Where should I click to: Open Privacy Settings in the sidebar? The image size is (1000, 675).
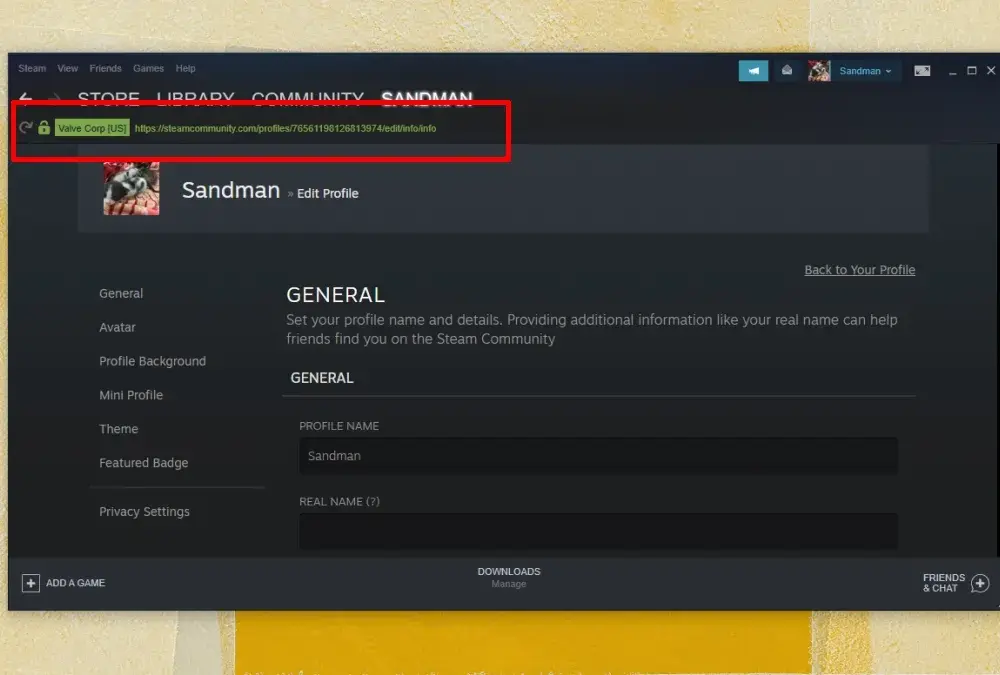[x=144, y=512]
